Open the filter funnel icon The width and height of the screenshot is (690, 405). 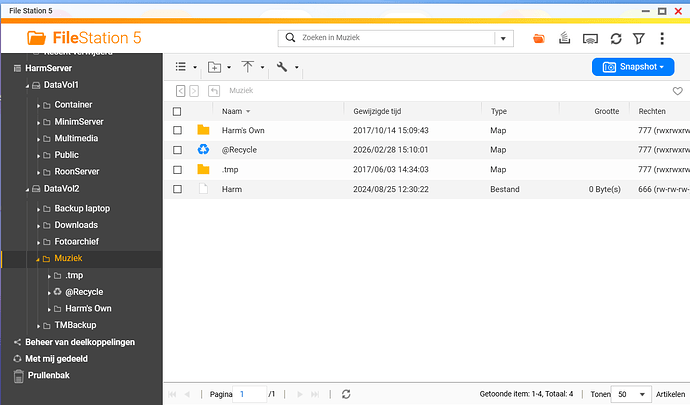(x=639, y=39)
